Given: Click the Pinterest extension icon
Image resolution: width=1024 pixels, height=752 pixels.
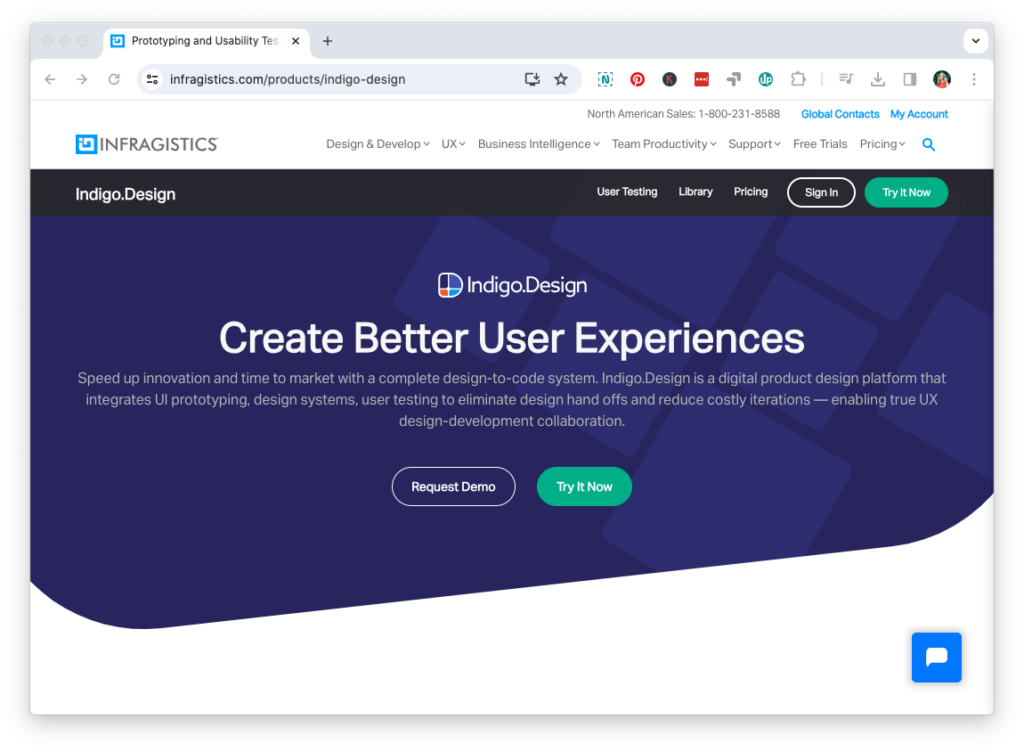Looking at the screenshot, I should [637, 79].
